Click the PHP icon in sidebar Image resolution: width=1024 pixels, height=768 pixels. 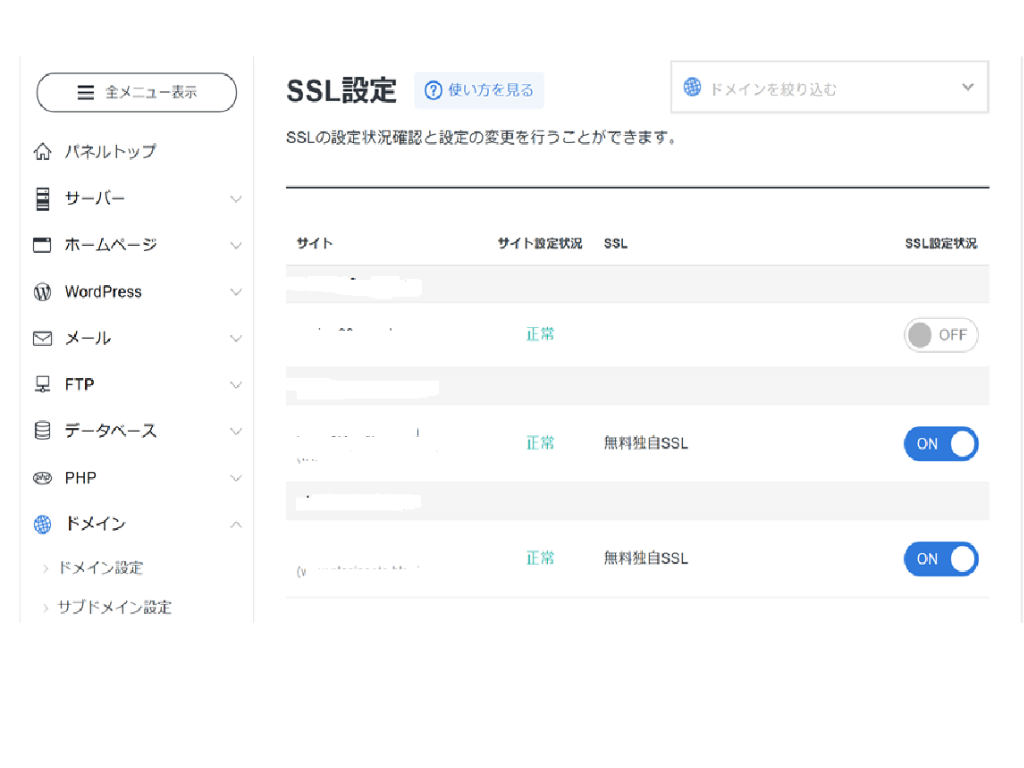tap(42, 477)
